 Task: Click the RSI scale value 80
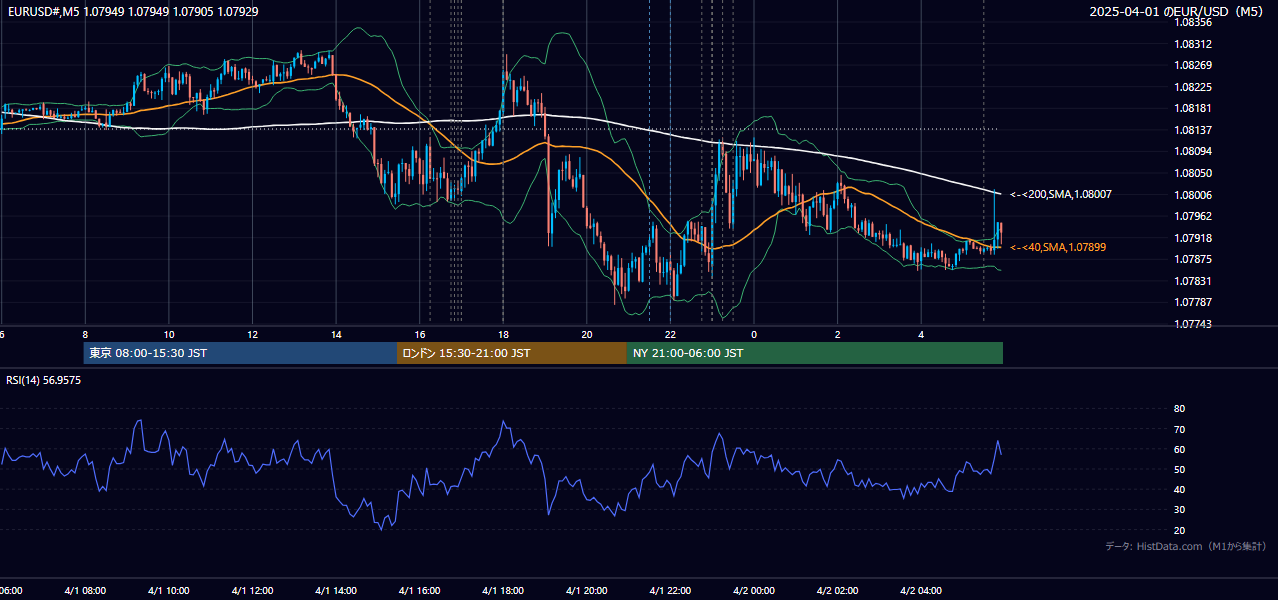click(1179, 409)
